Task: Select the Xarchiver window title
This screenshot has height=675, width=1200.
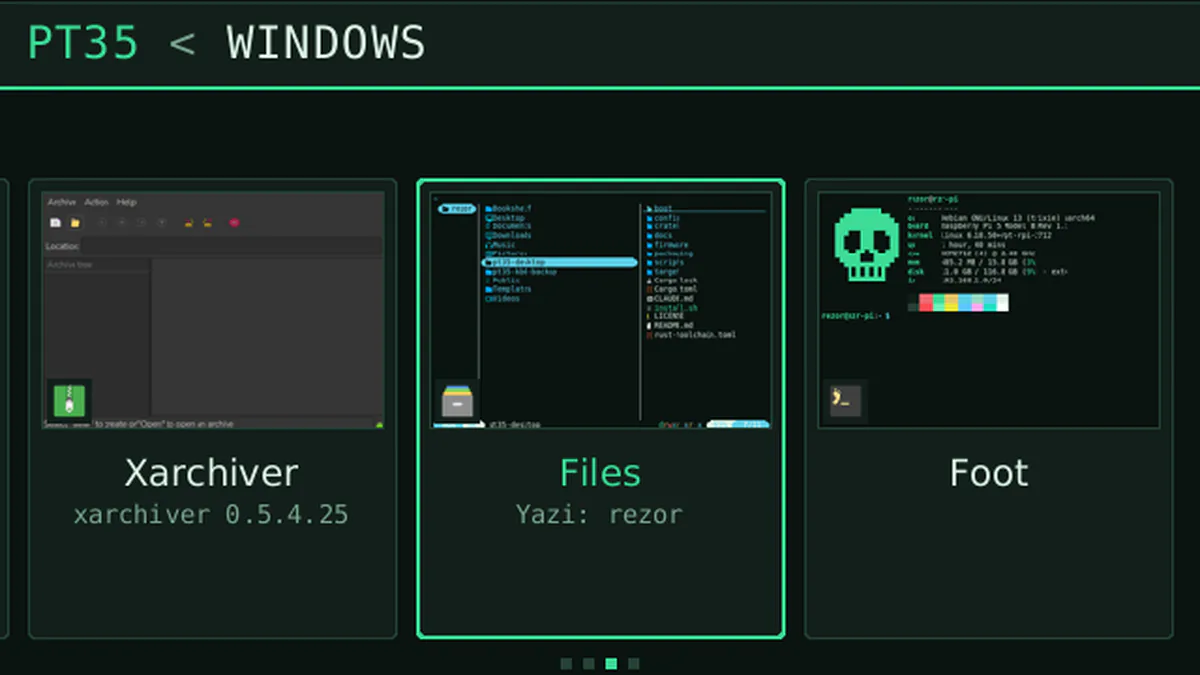Action: 212,472
